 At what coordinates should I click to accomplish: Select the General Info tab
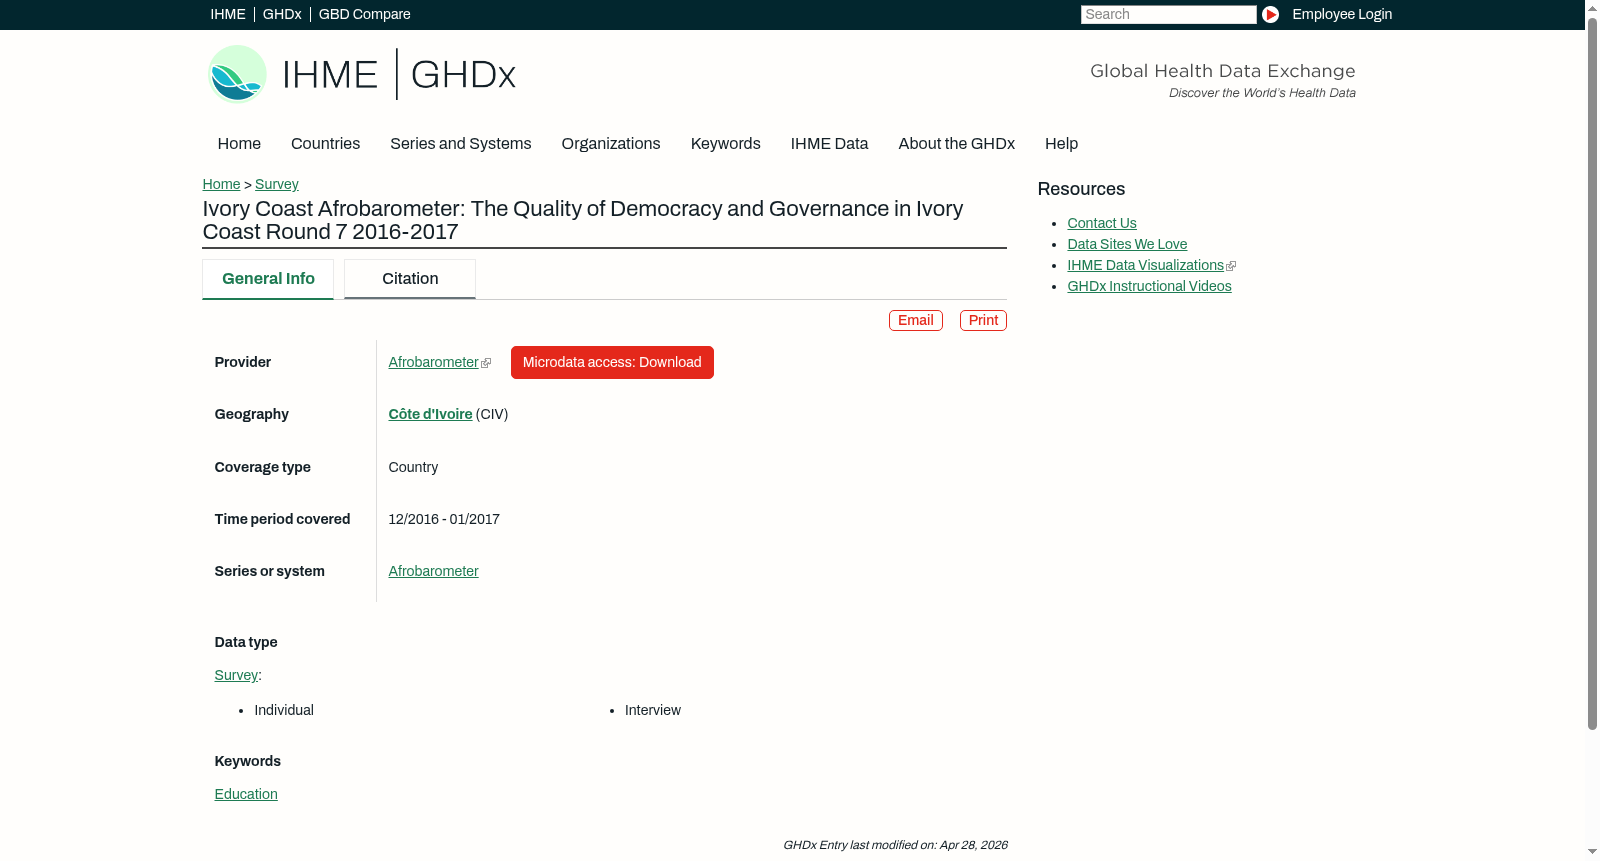(x=268, y=279)
